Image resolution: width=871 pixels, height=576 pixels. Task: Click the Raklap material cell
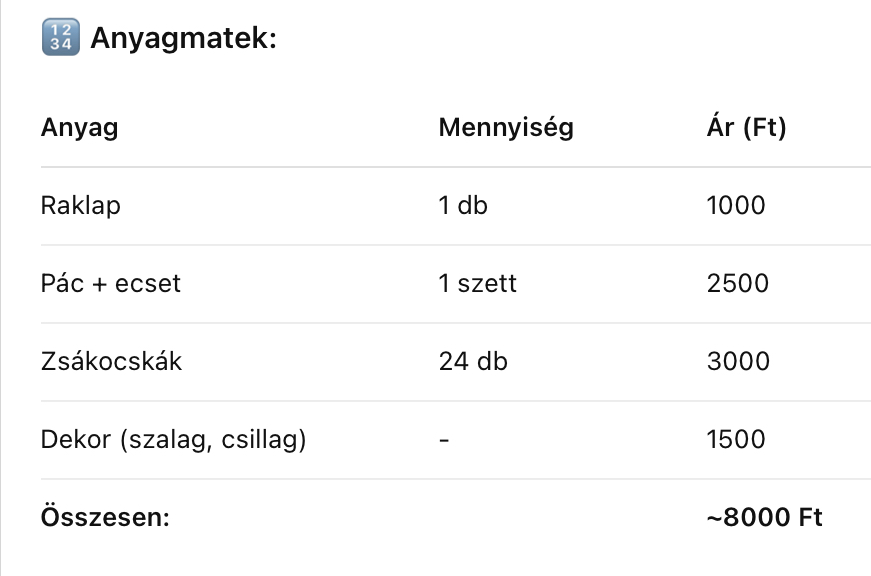(80, 206)
